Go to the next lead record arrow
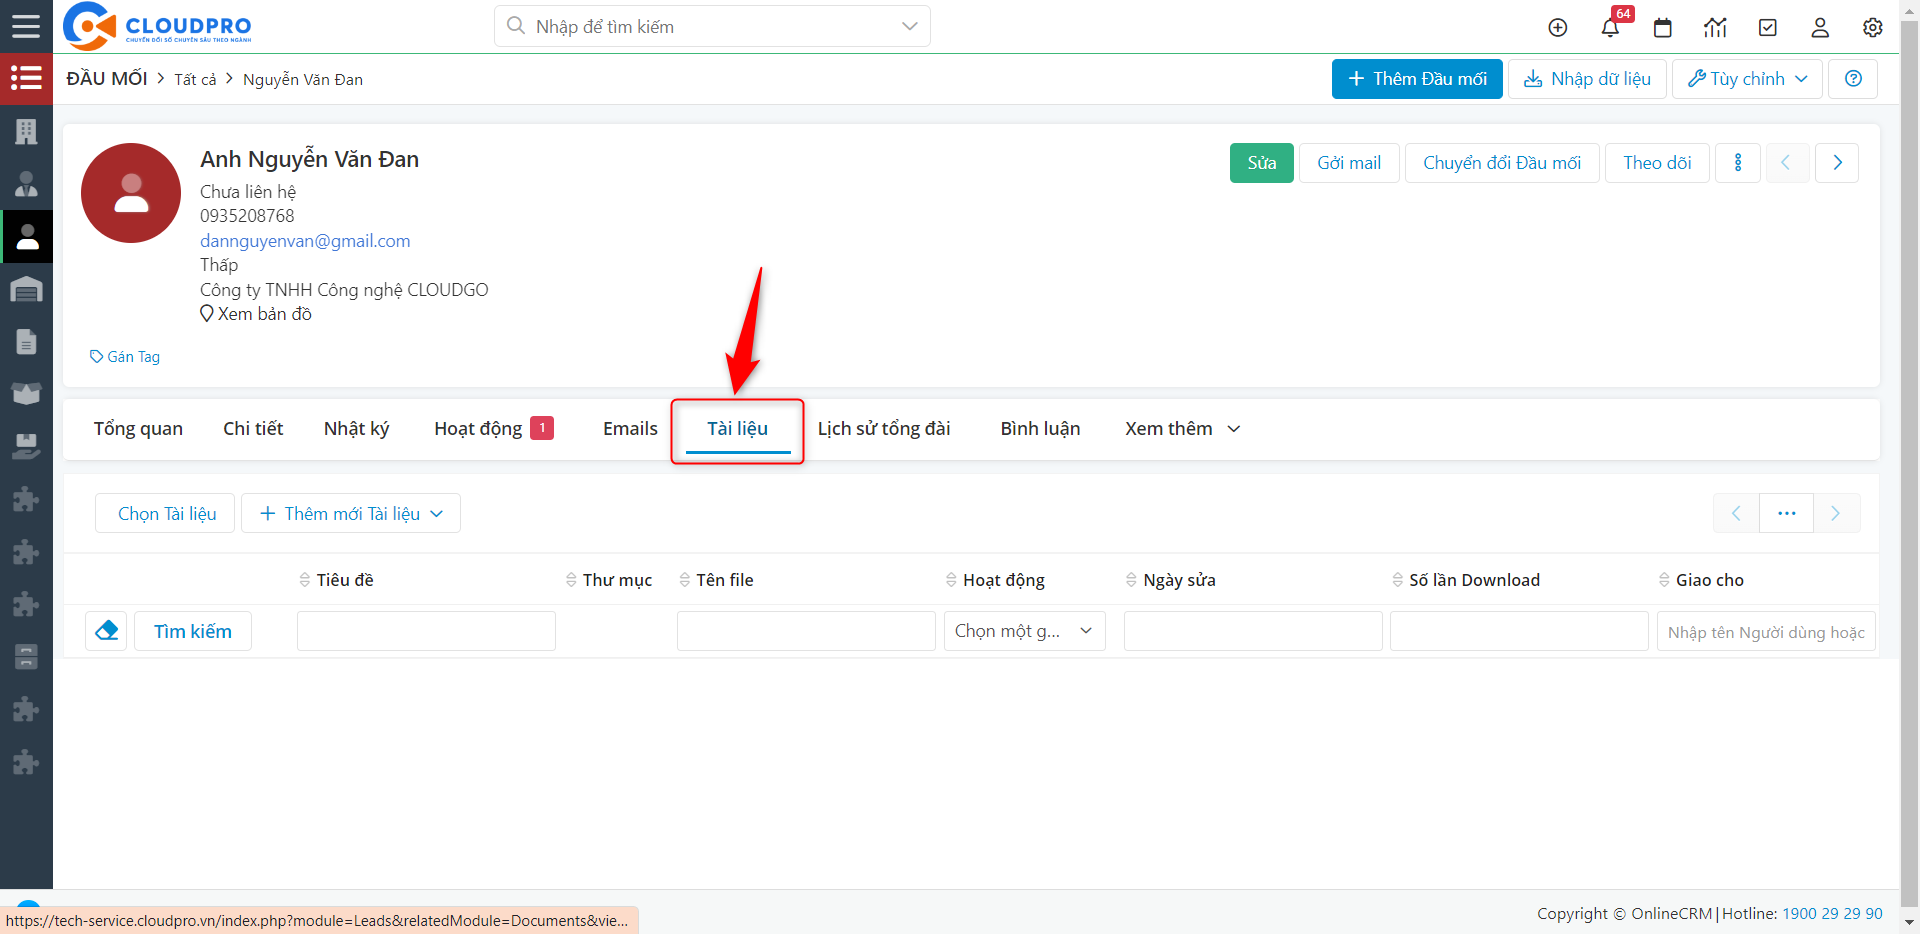The height and width of the screenshot is (934, 1920). click(1837, 163)
